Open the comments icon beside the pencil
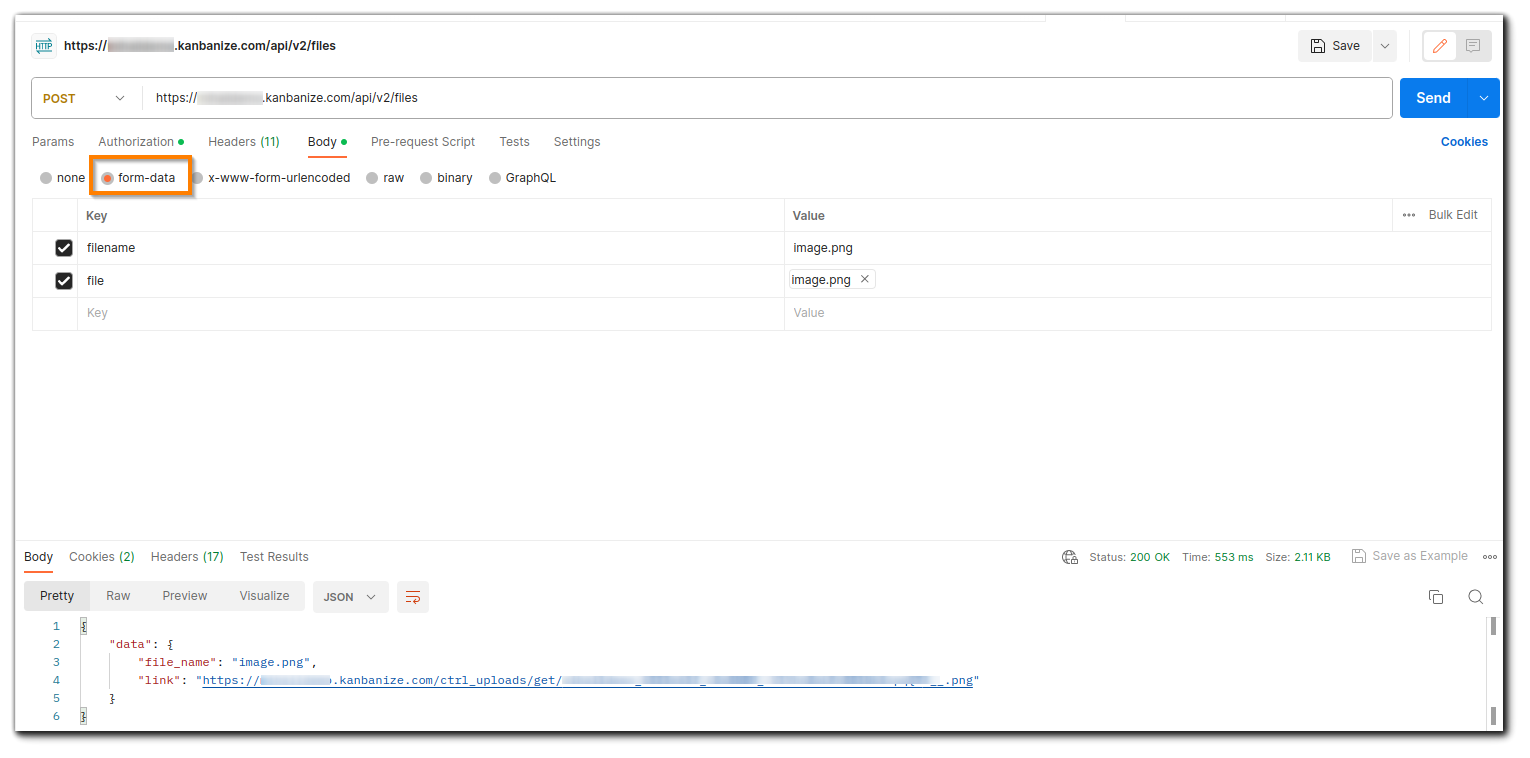The height and width of the screenshot is (758, 1530). click(x=1473, y=46)
